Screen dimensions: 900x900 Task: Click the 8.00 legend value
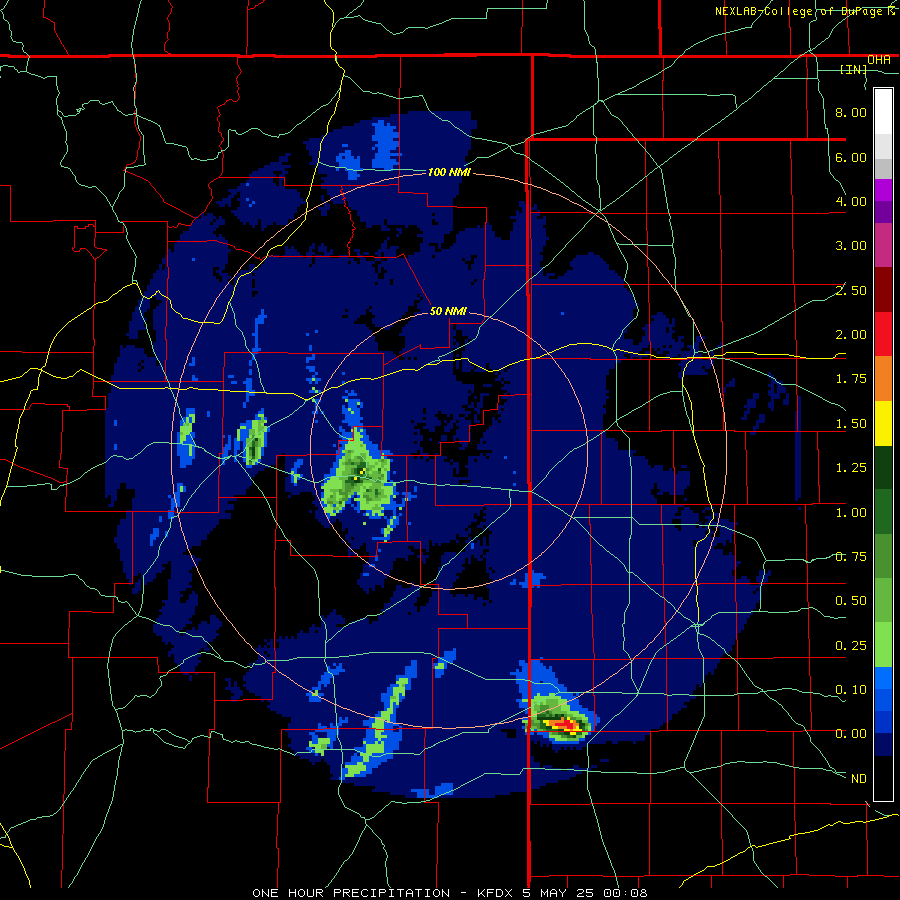coord(851,112)
